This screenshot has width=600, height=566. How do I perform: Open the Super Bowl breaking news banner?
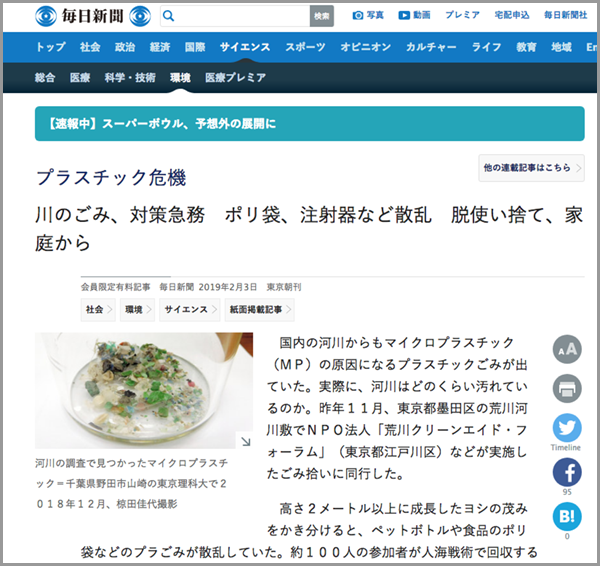310,124
